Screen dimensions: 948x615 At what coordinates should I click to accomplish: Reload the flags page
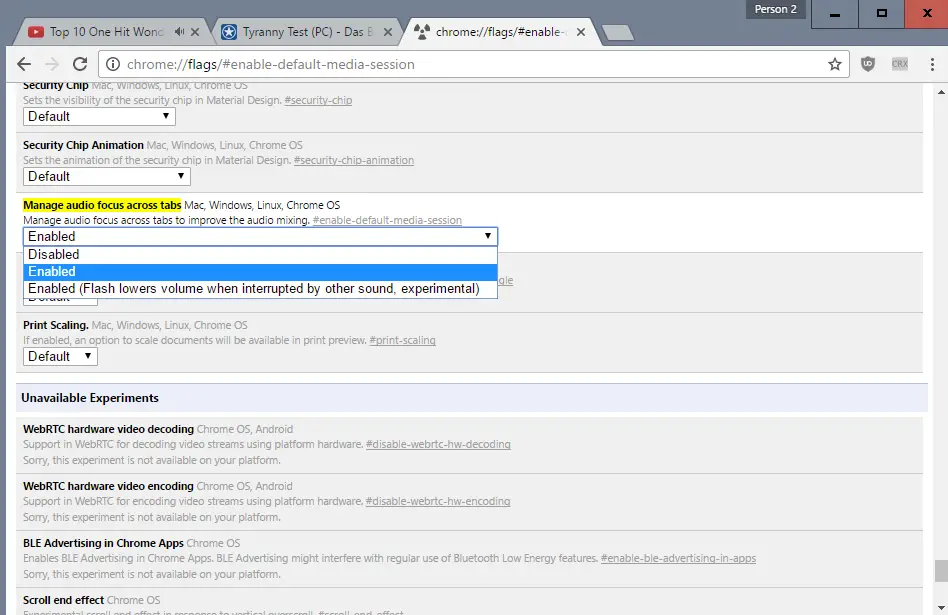[x=80, y=64]
